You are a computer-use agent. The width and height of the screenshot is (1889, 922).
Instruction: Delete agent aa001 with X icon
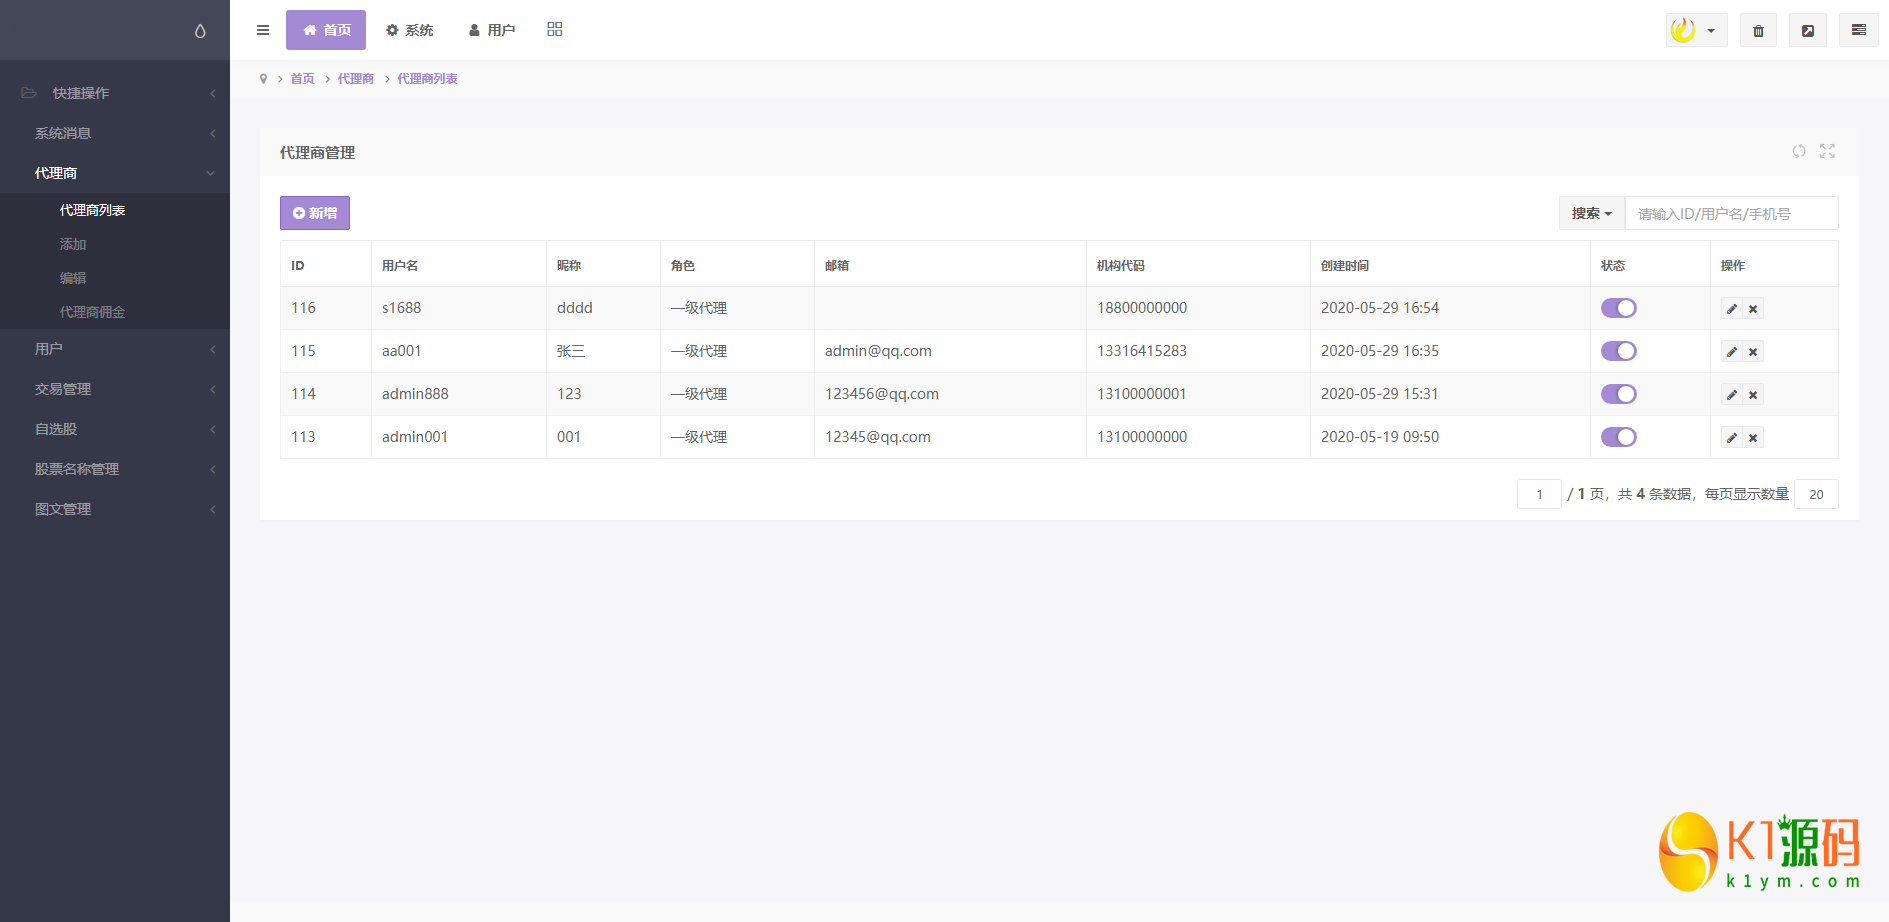point(1753,352)
